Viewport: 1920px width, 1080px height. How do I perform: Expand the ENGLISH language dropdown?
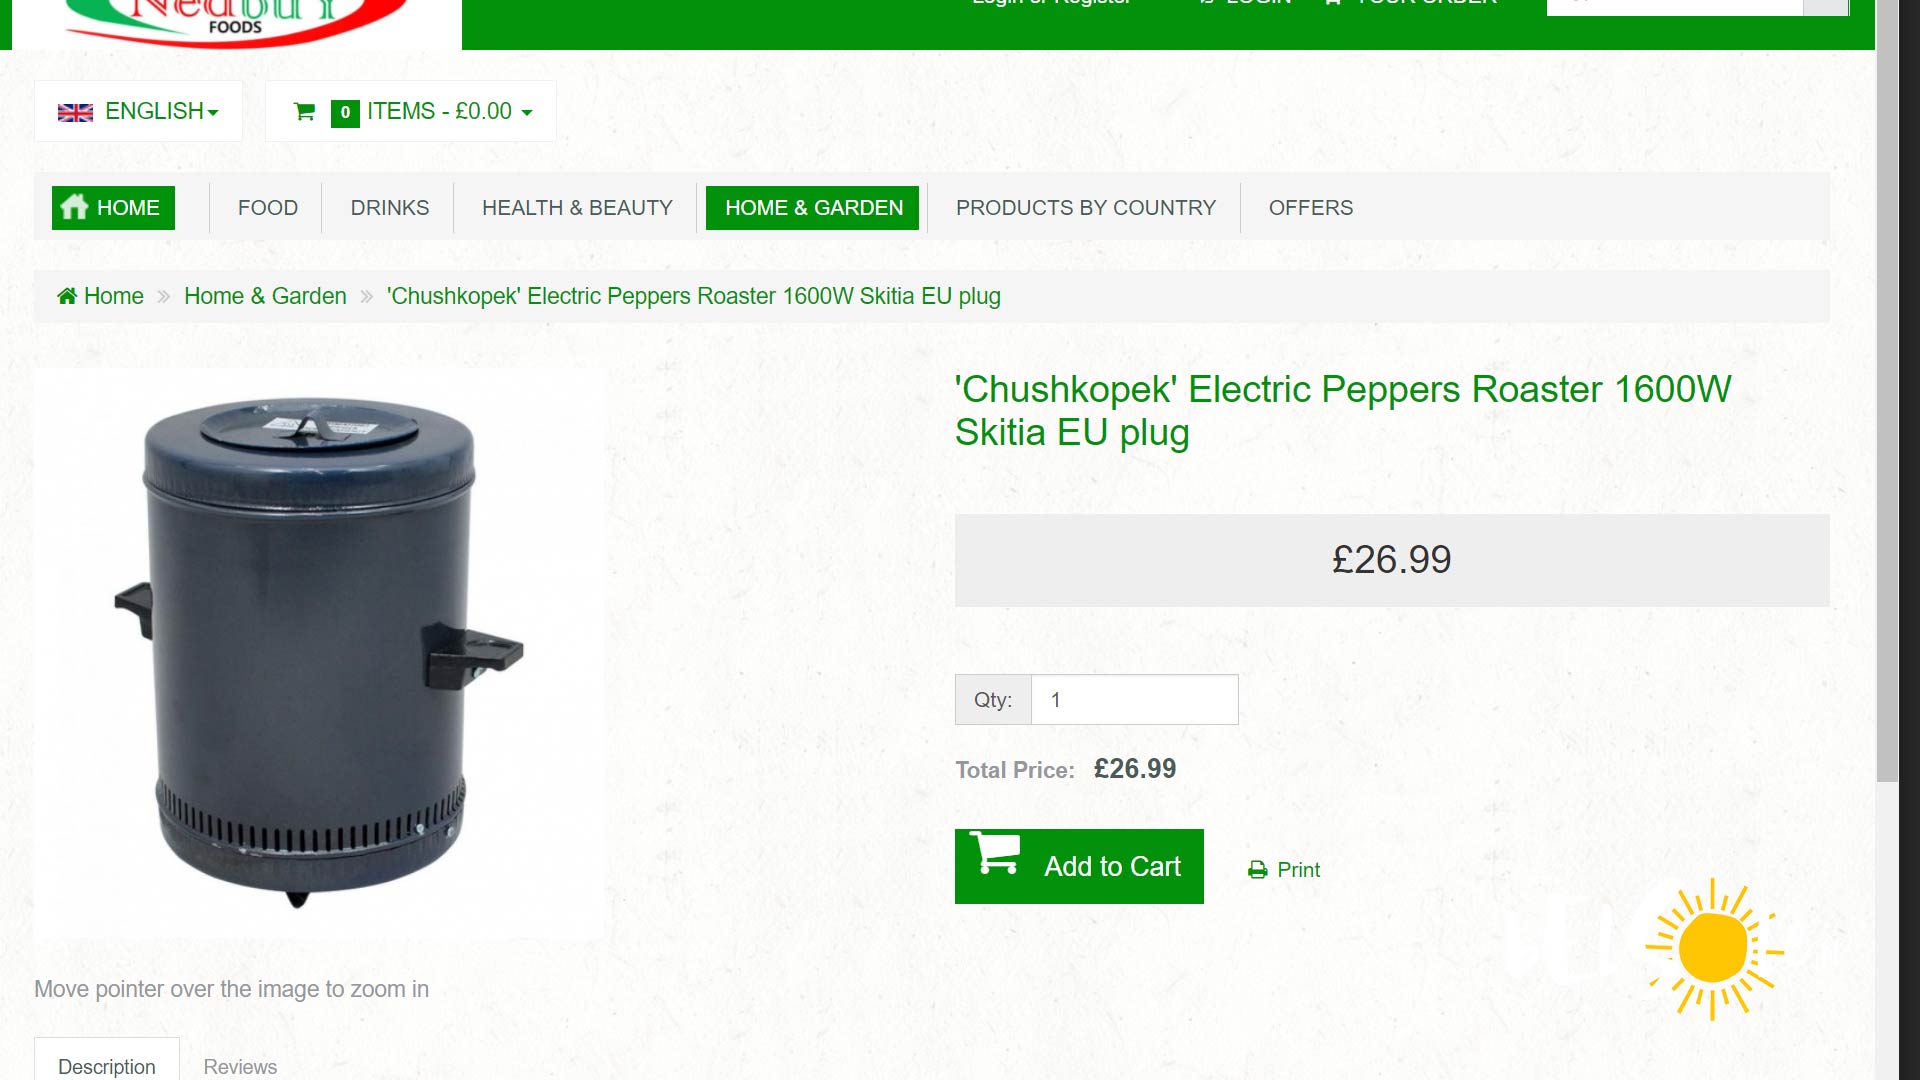coord(139,111)
